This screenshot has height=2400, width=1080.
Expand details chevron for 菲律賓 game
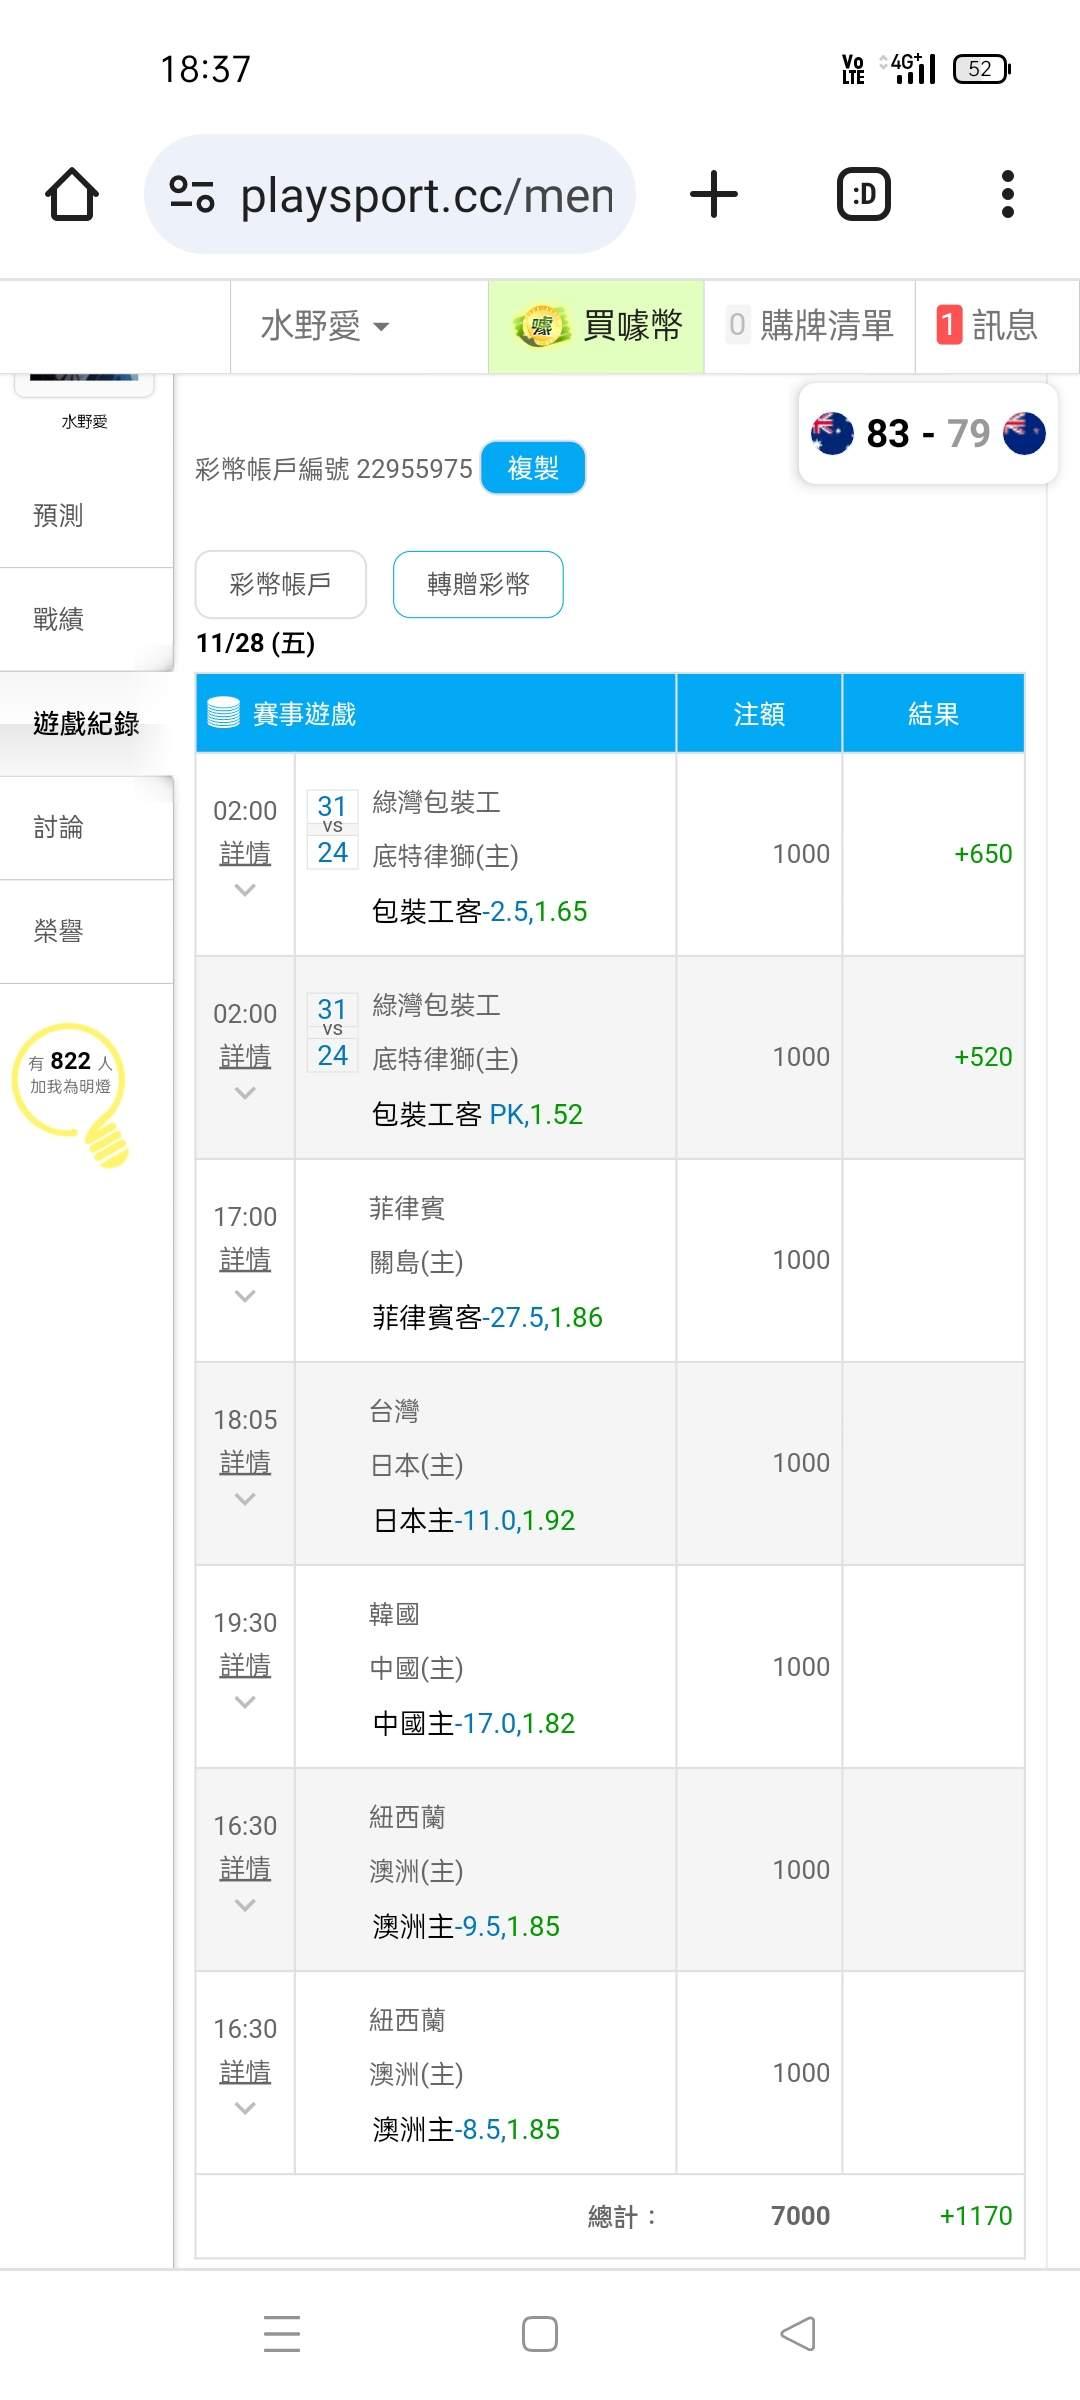(245, 1296)
